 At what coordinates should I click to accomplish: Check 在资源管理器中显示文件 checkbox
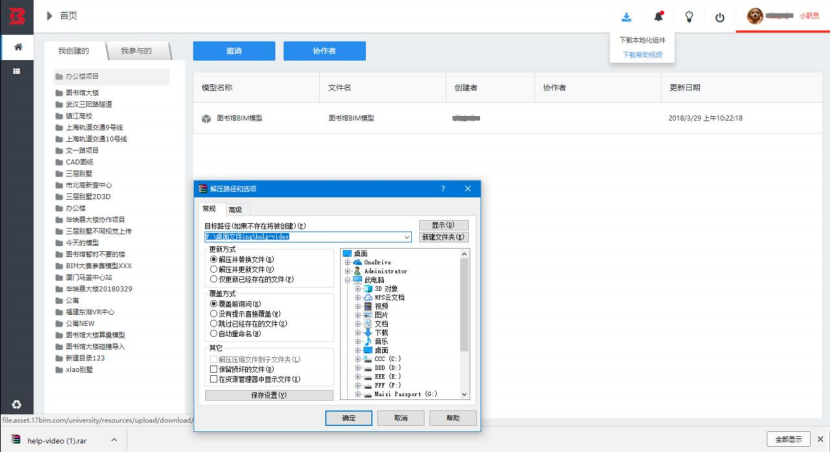214,379
